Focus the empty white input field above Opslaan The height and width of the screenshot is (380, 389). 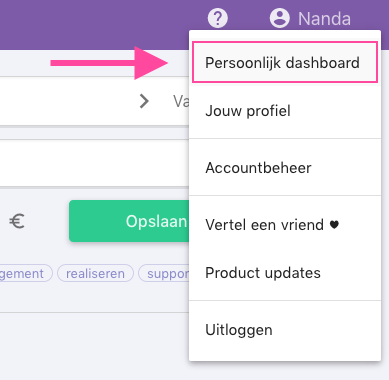(x=94, y=163)
